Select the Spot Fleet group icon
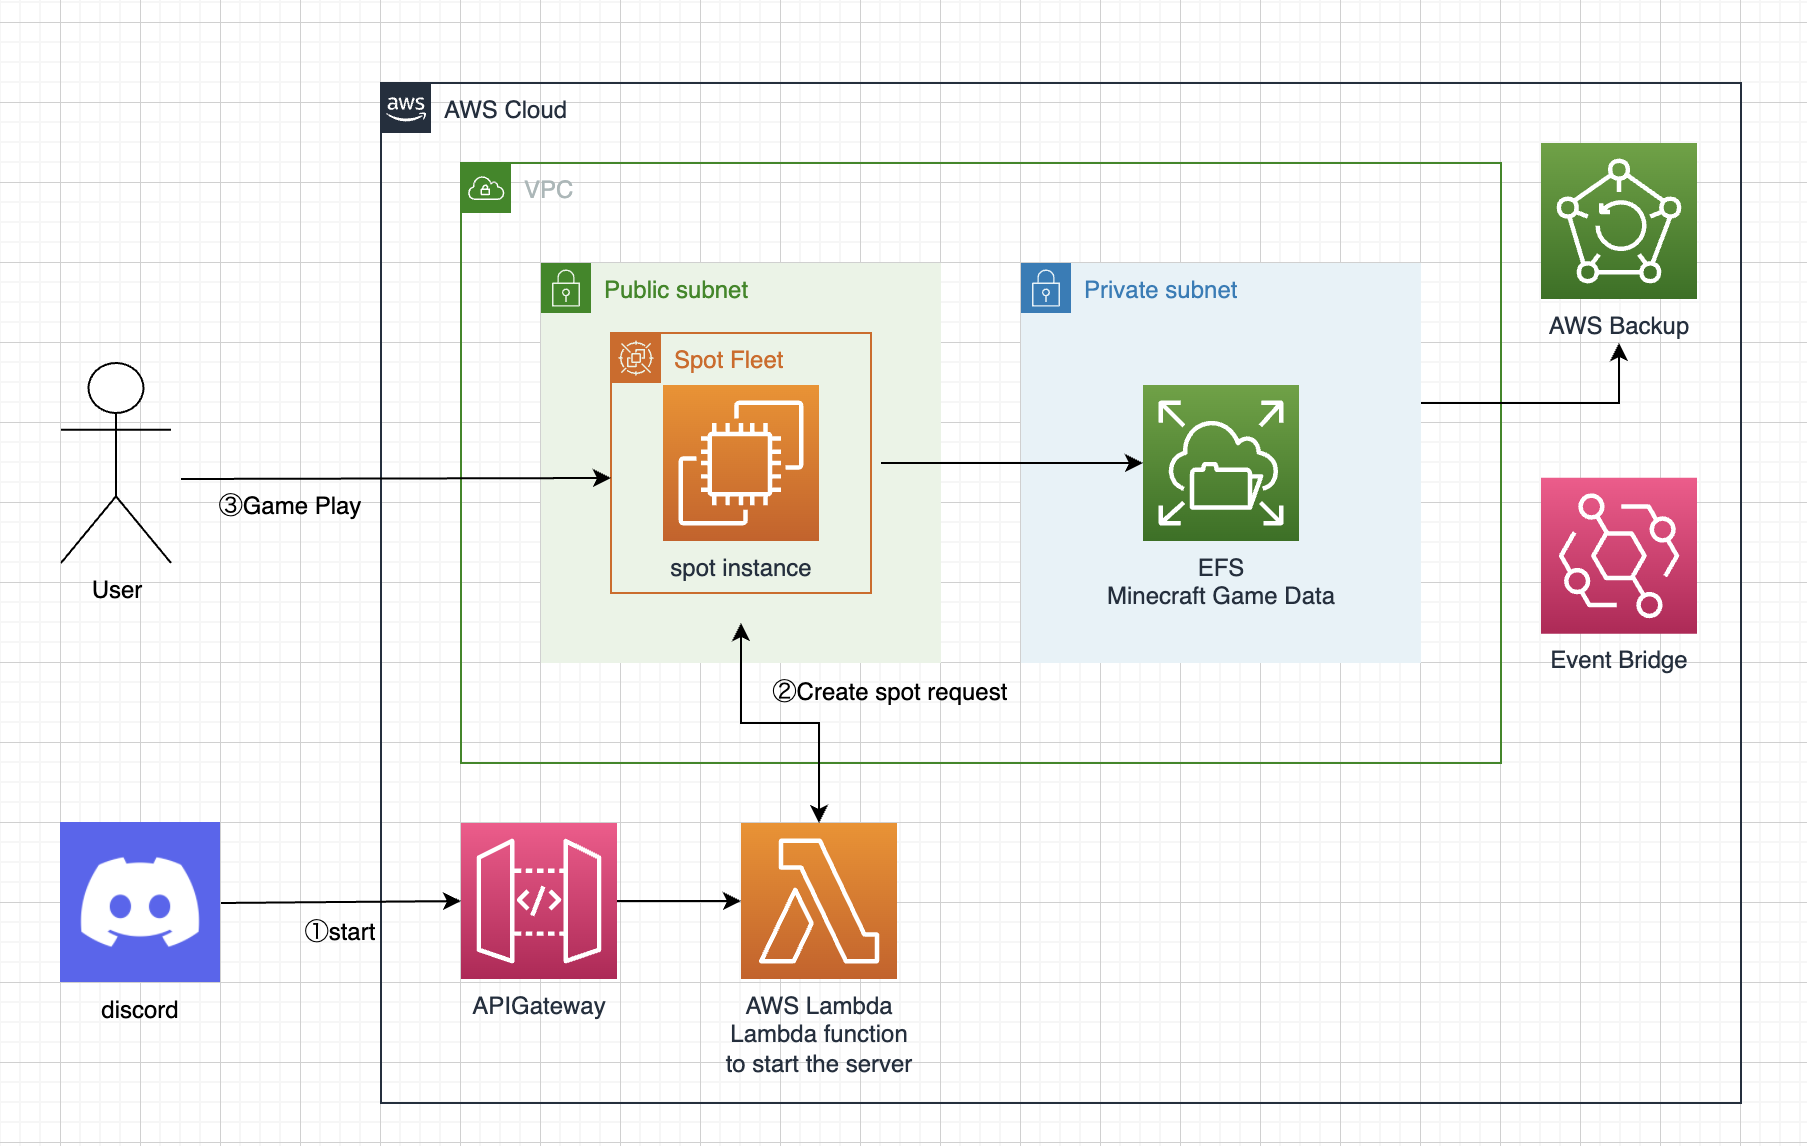 [636, 358]
